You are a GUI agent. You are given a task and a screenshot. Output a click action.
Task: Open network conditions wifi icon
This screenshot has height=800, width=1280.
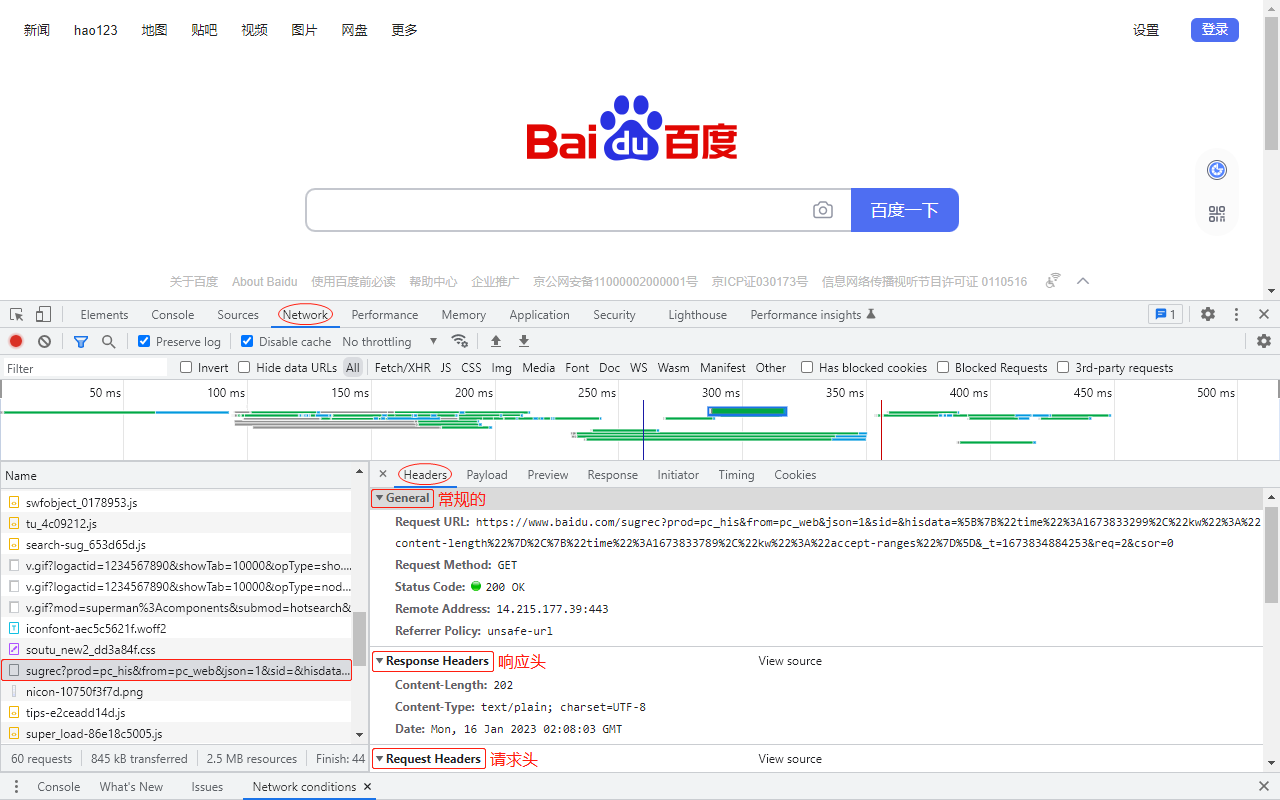click(x=460, y=341)
